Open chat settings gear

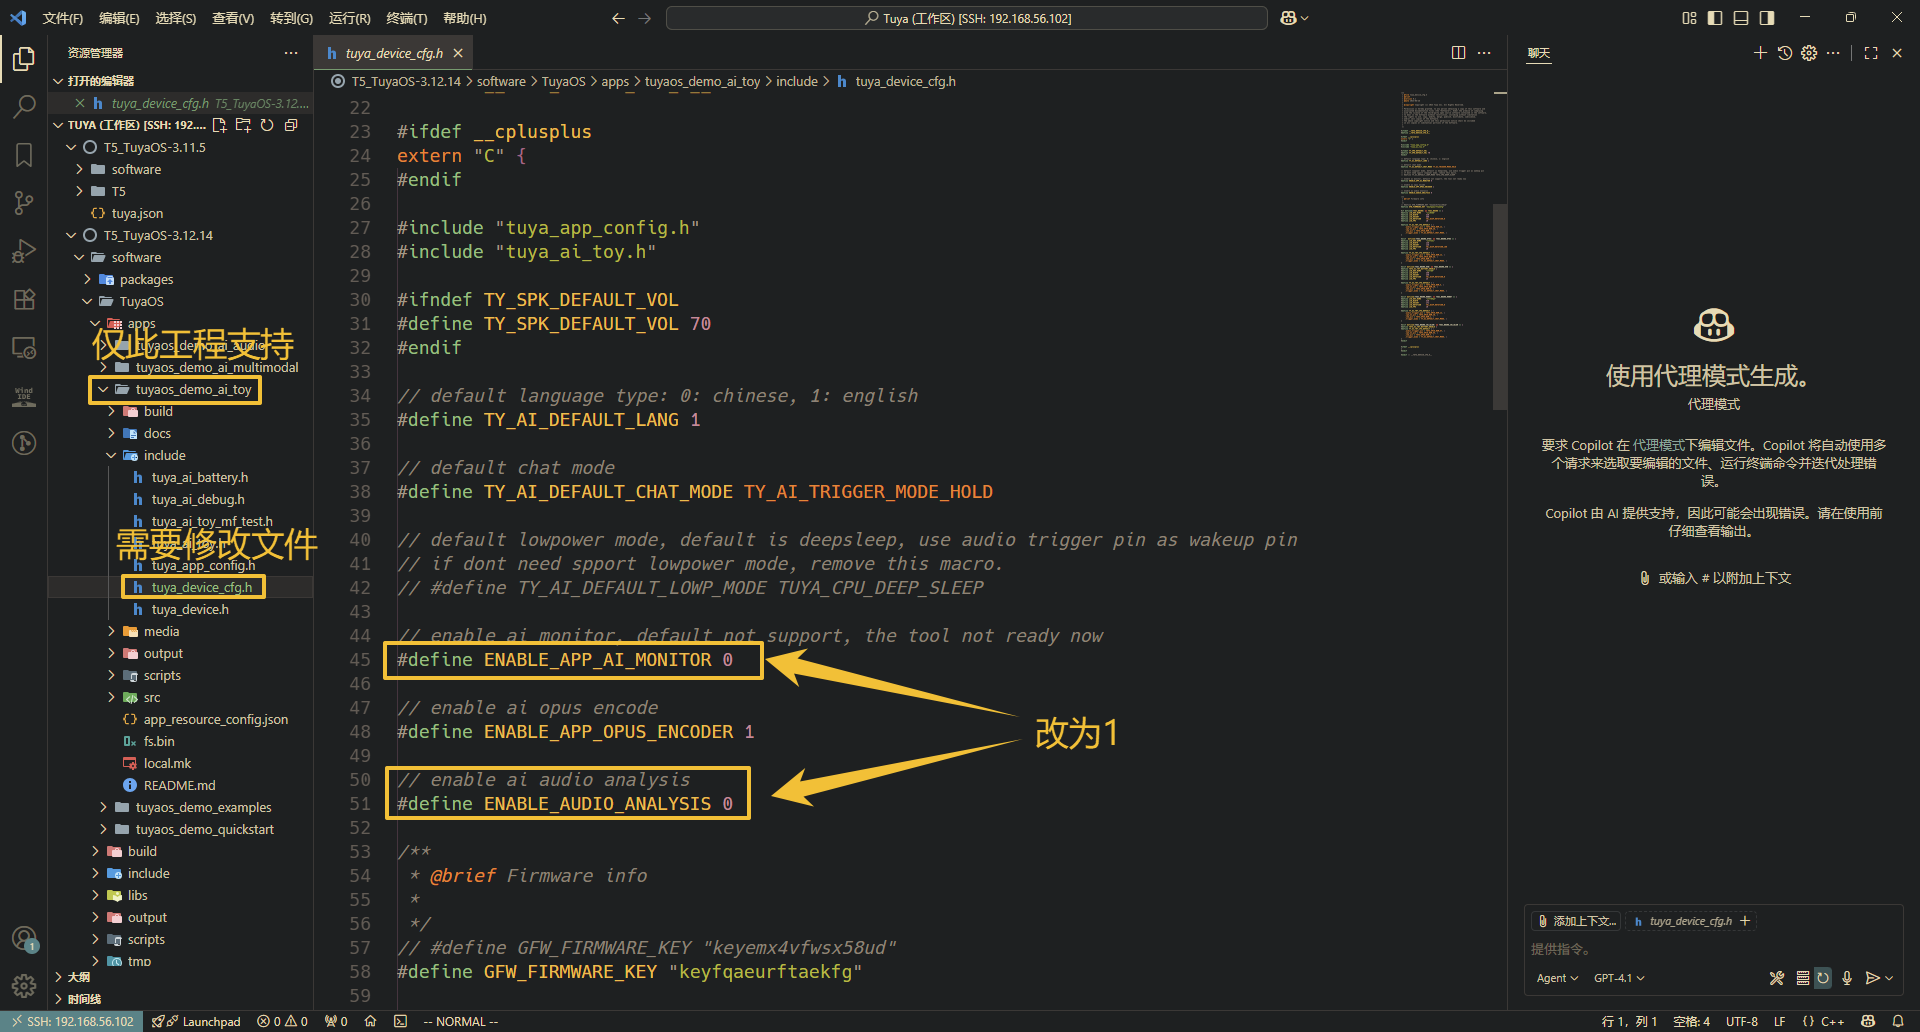click(x=1809, y=53)
